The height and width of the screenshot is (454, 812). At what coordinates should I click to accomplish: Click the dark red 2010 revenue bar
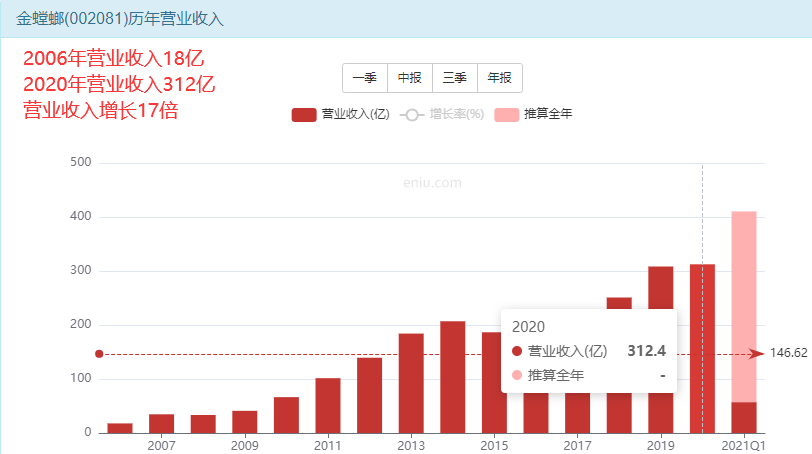pos(286,415)
